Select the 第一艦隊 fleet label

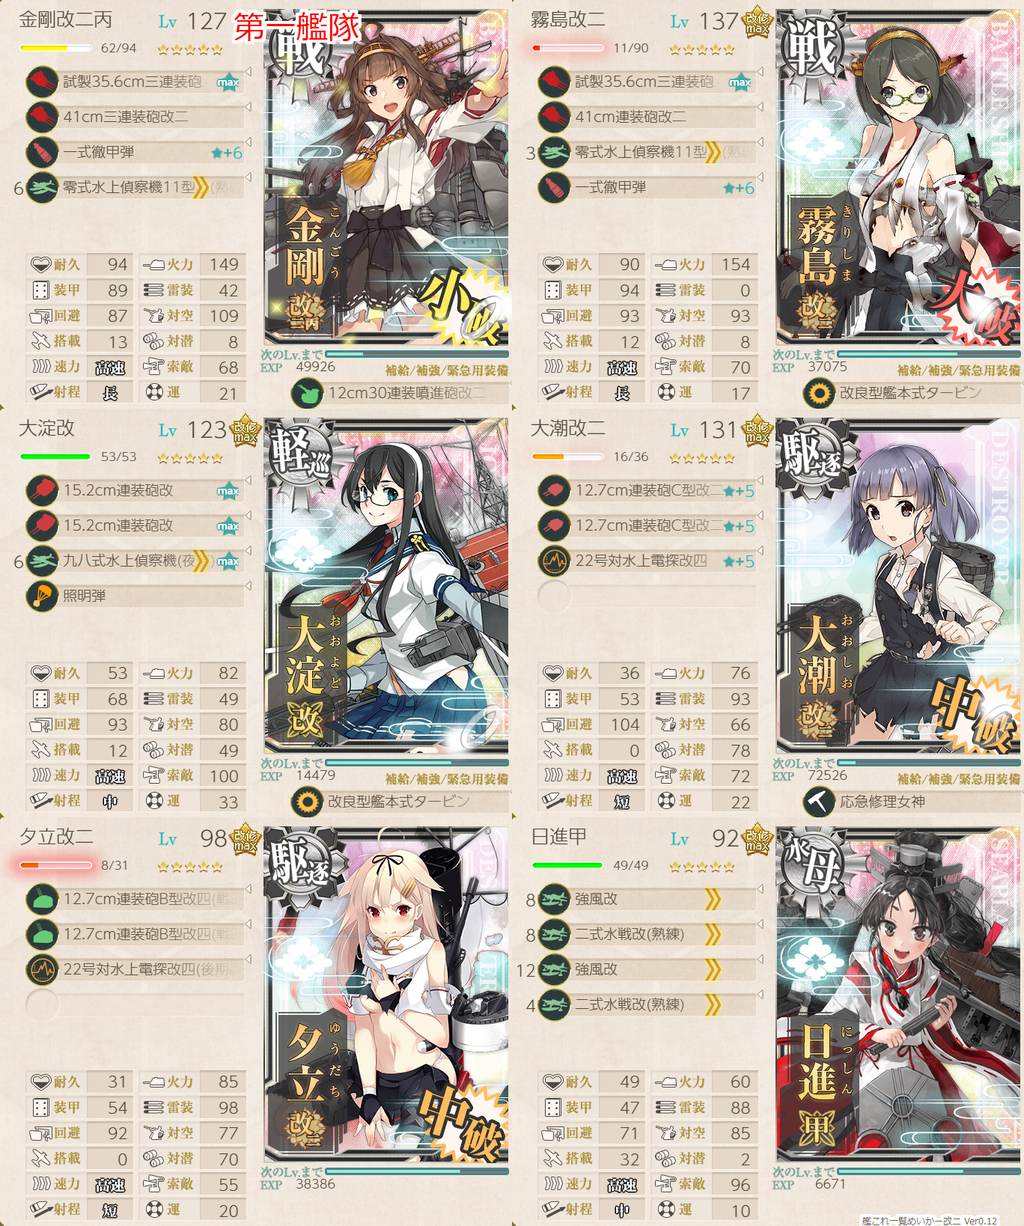point(296,27)
